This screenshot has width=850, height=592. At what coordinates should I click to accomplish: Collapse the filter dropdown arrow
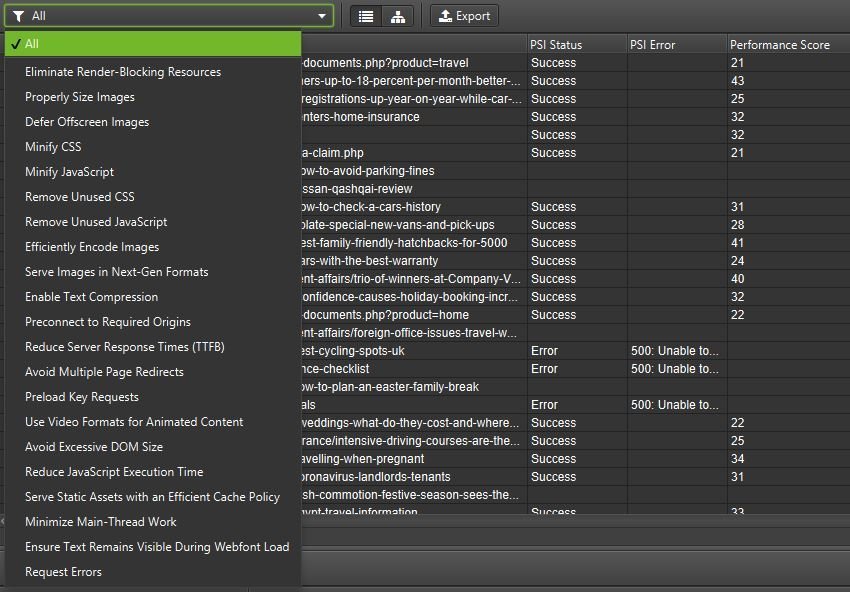click(322, 16)
